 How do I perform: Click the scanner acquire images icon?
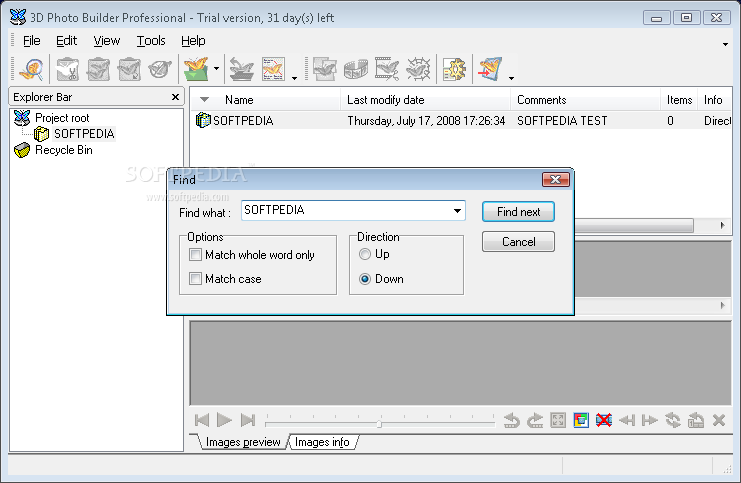click(241, 69)
